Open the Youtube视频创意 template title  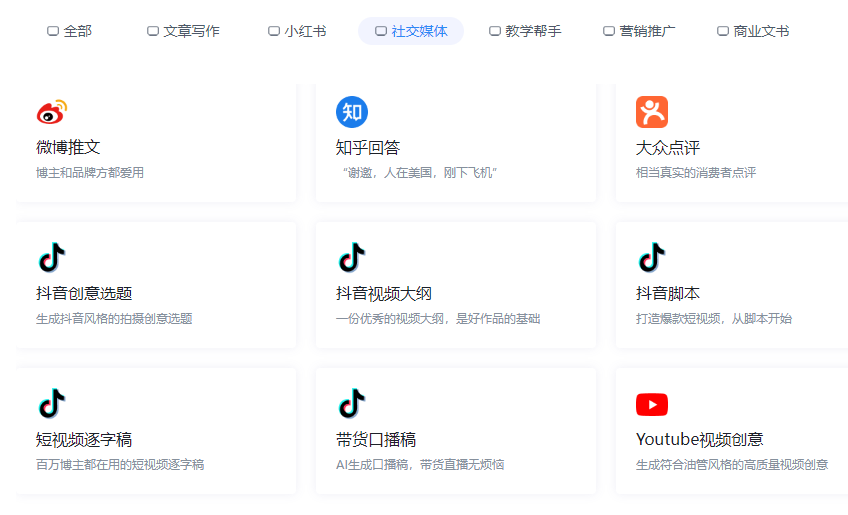[x=700, y=439]
